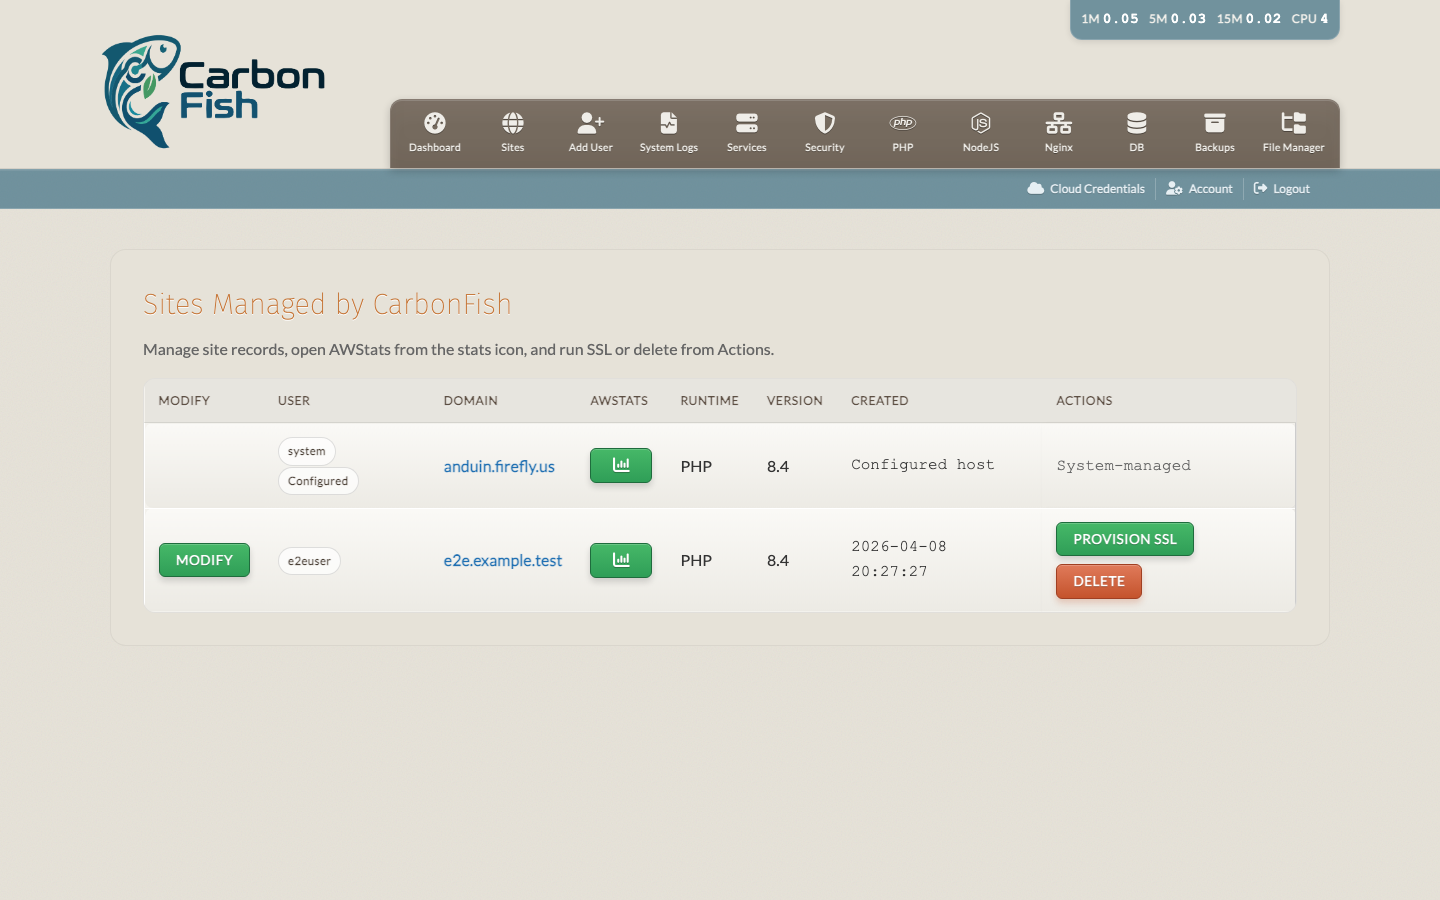This screenshot has width=1440, height=900.
Task: Open Cloud Credentials in top bar
Action: coord(1086,189)
